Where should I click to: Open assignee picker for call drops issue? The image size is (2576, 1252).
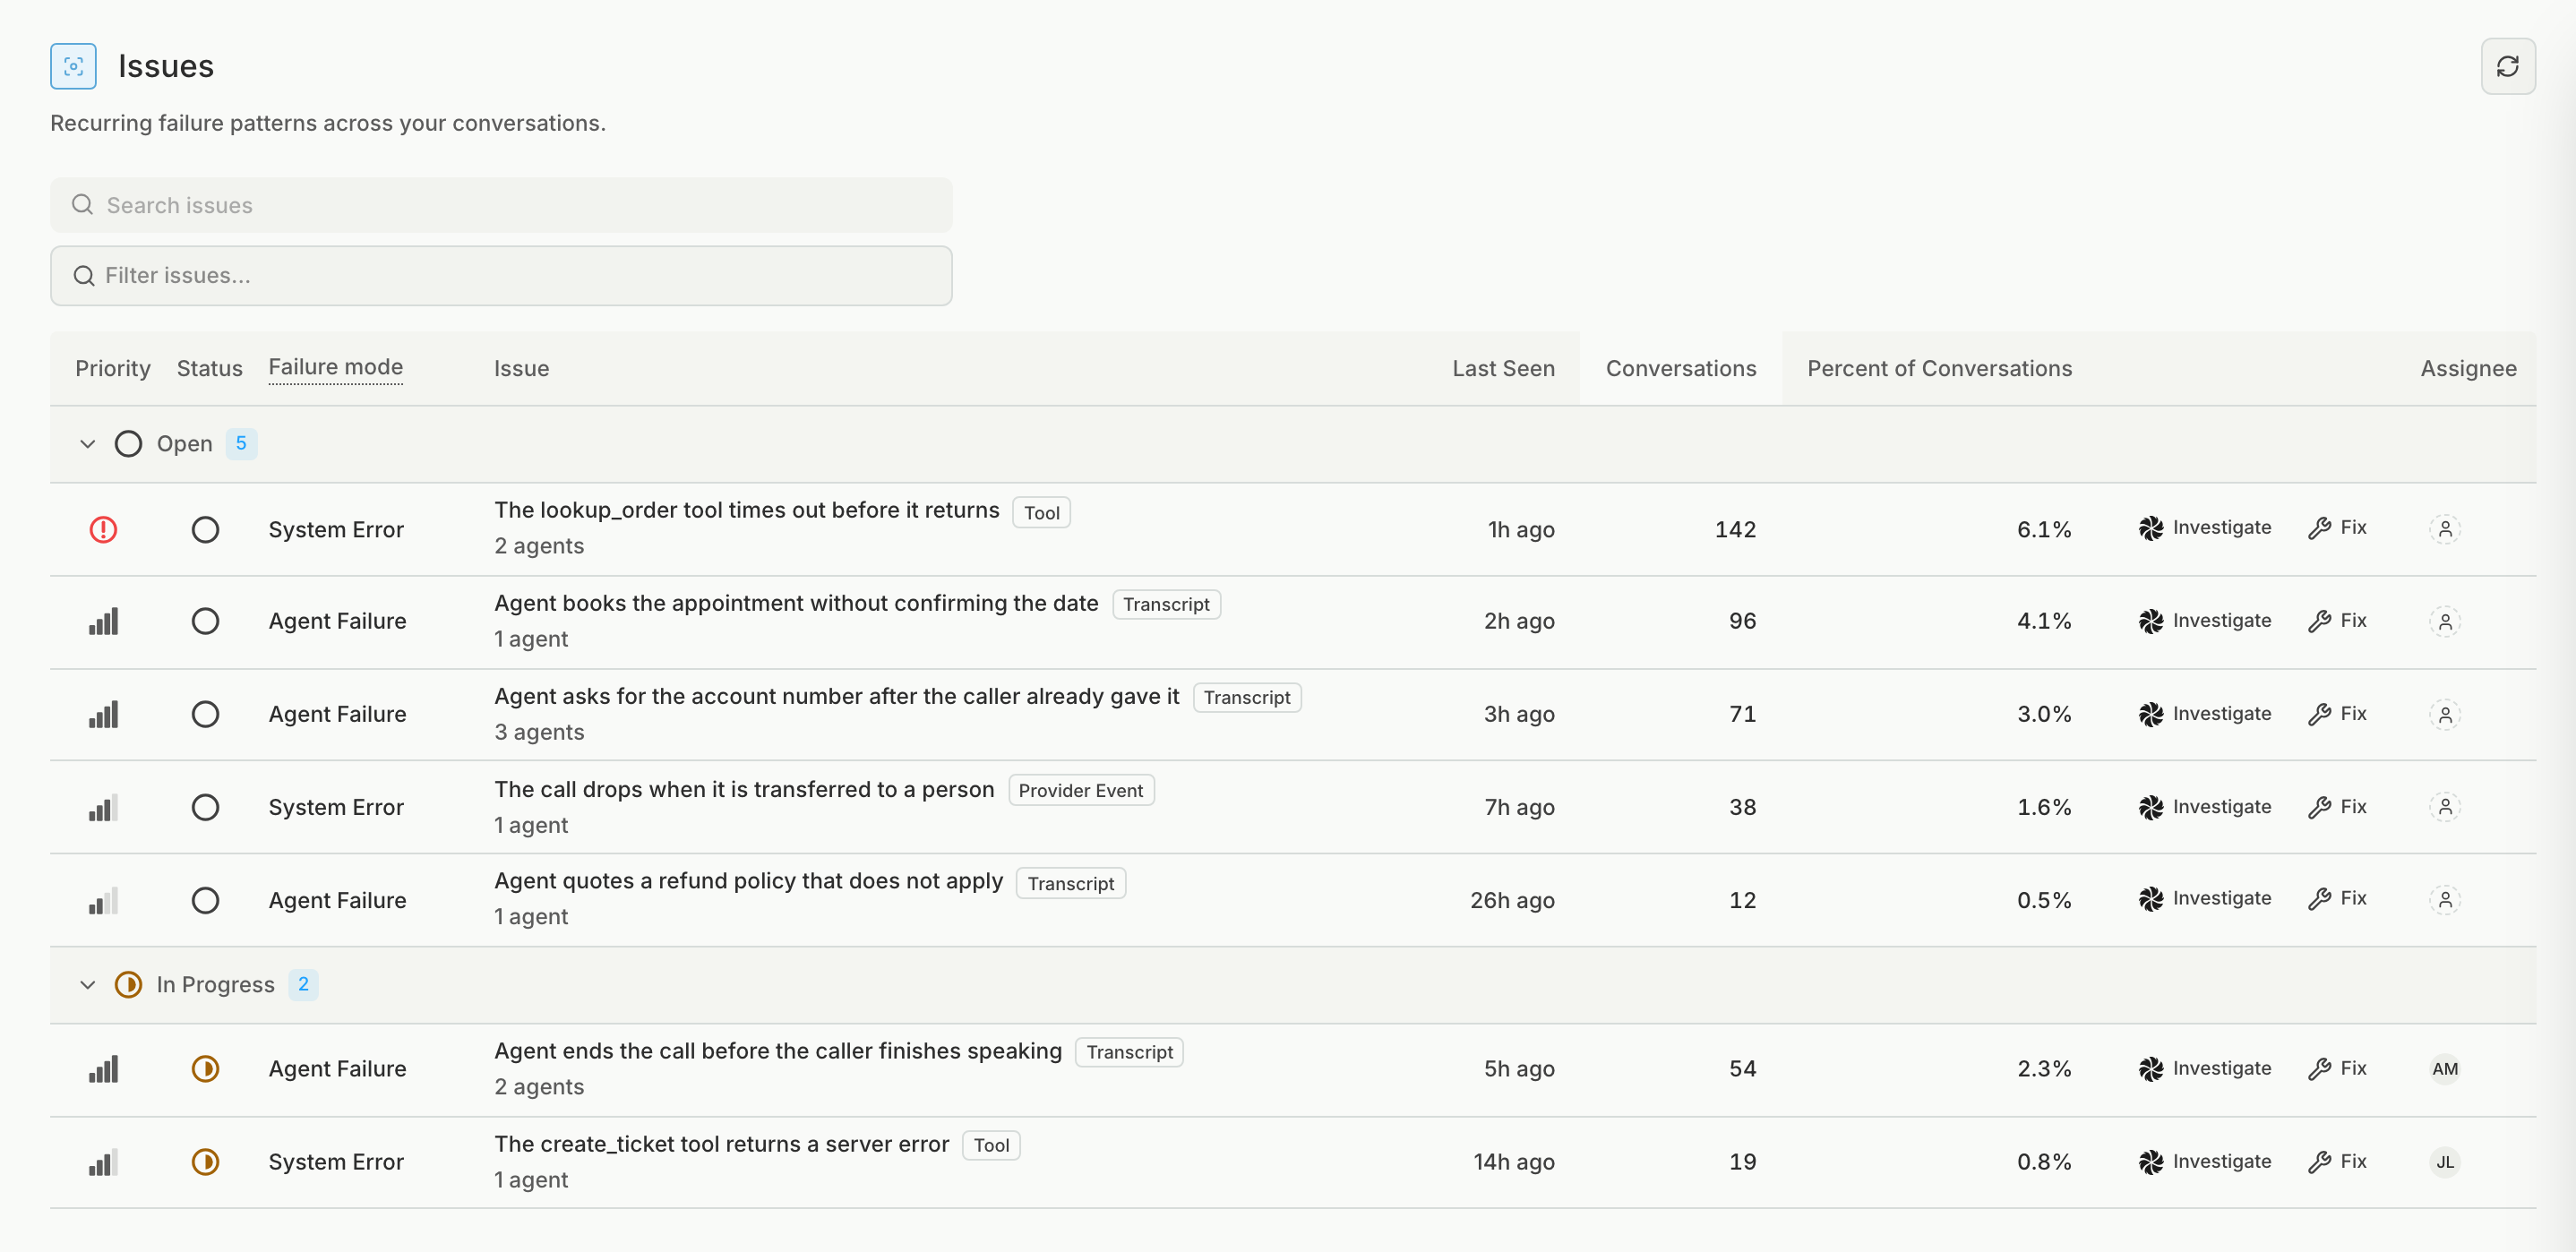coord(2444,807)
